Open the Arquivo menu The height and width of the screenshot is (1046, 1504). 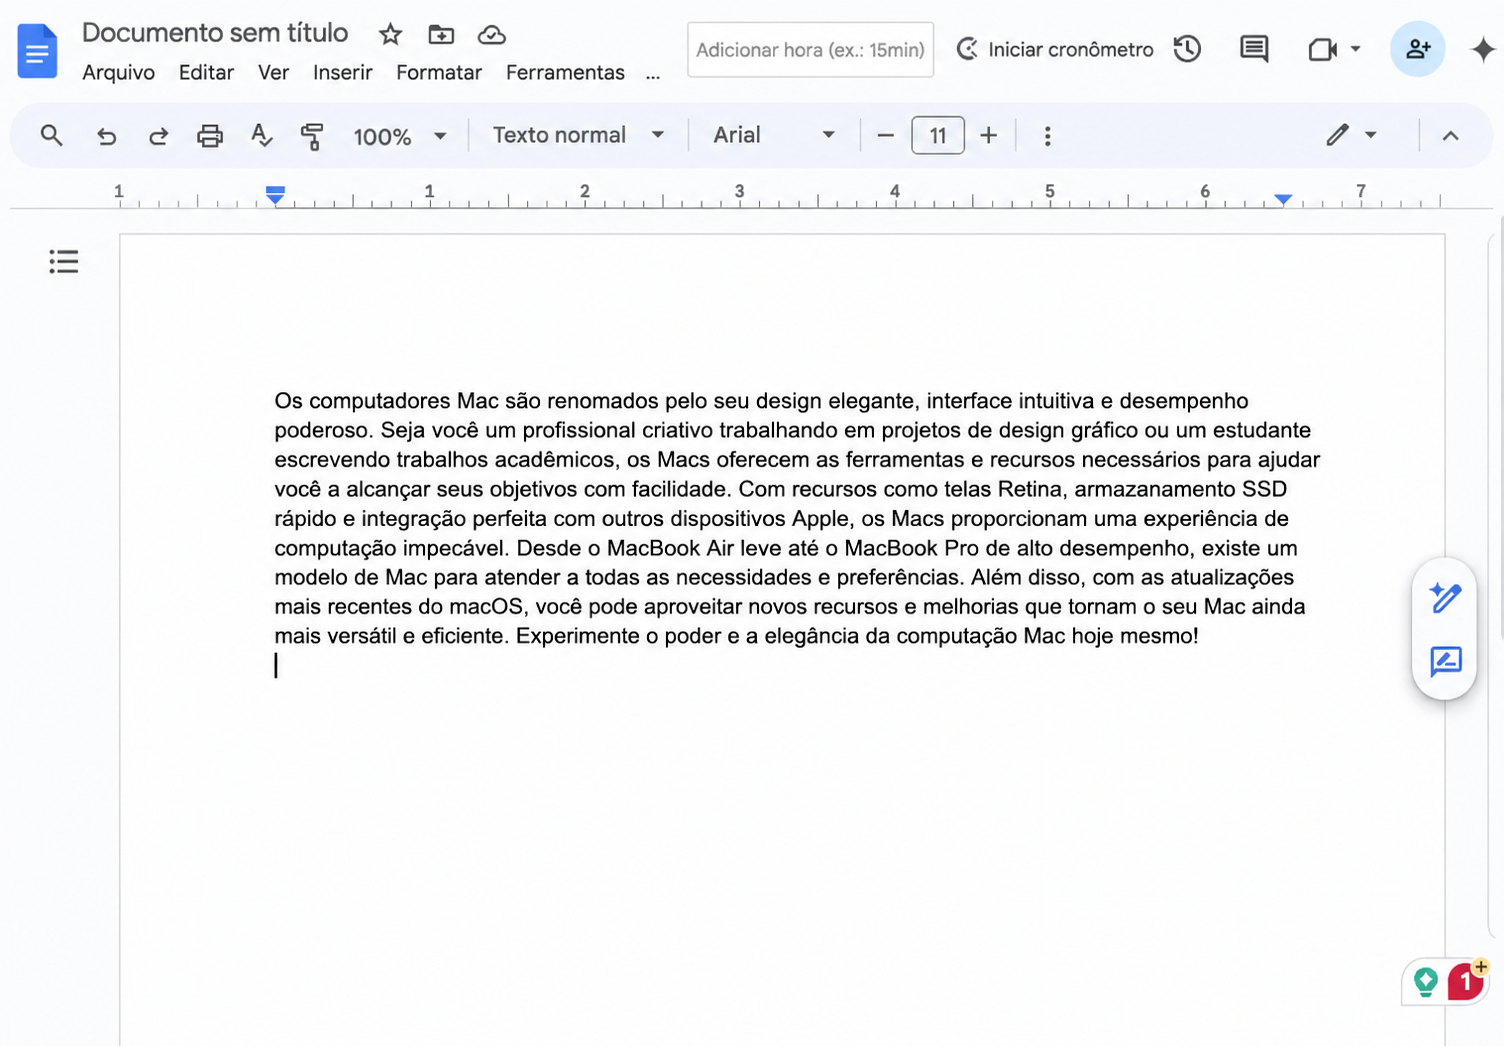pyautogui.click(x=119, y=72)
